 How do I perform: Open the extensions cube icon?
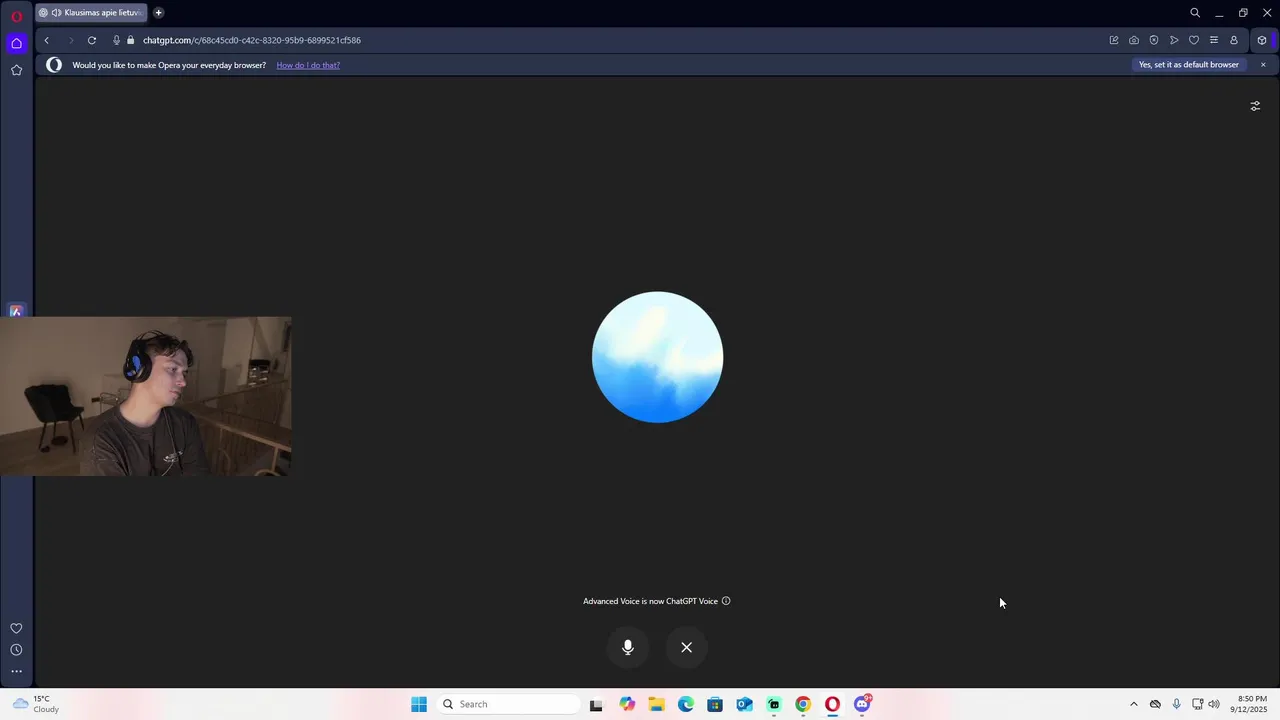click(x=1262, y=40)
